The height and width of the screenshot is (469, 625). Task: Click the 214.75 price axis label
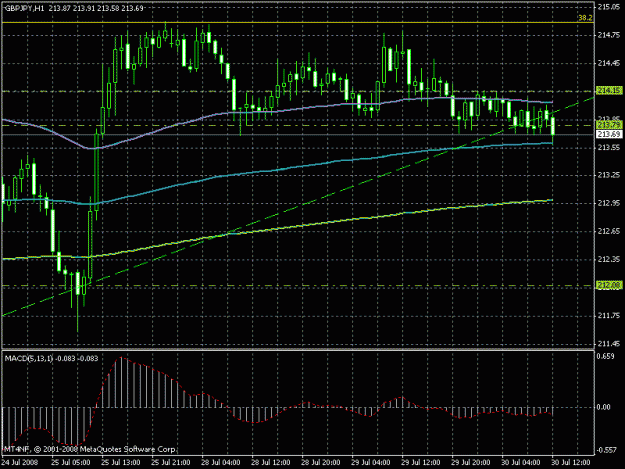tap(609, 35)
